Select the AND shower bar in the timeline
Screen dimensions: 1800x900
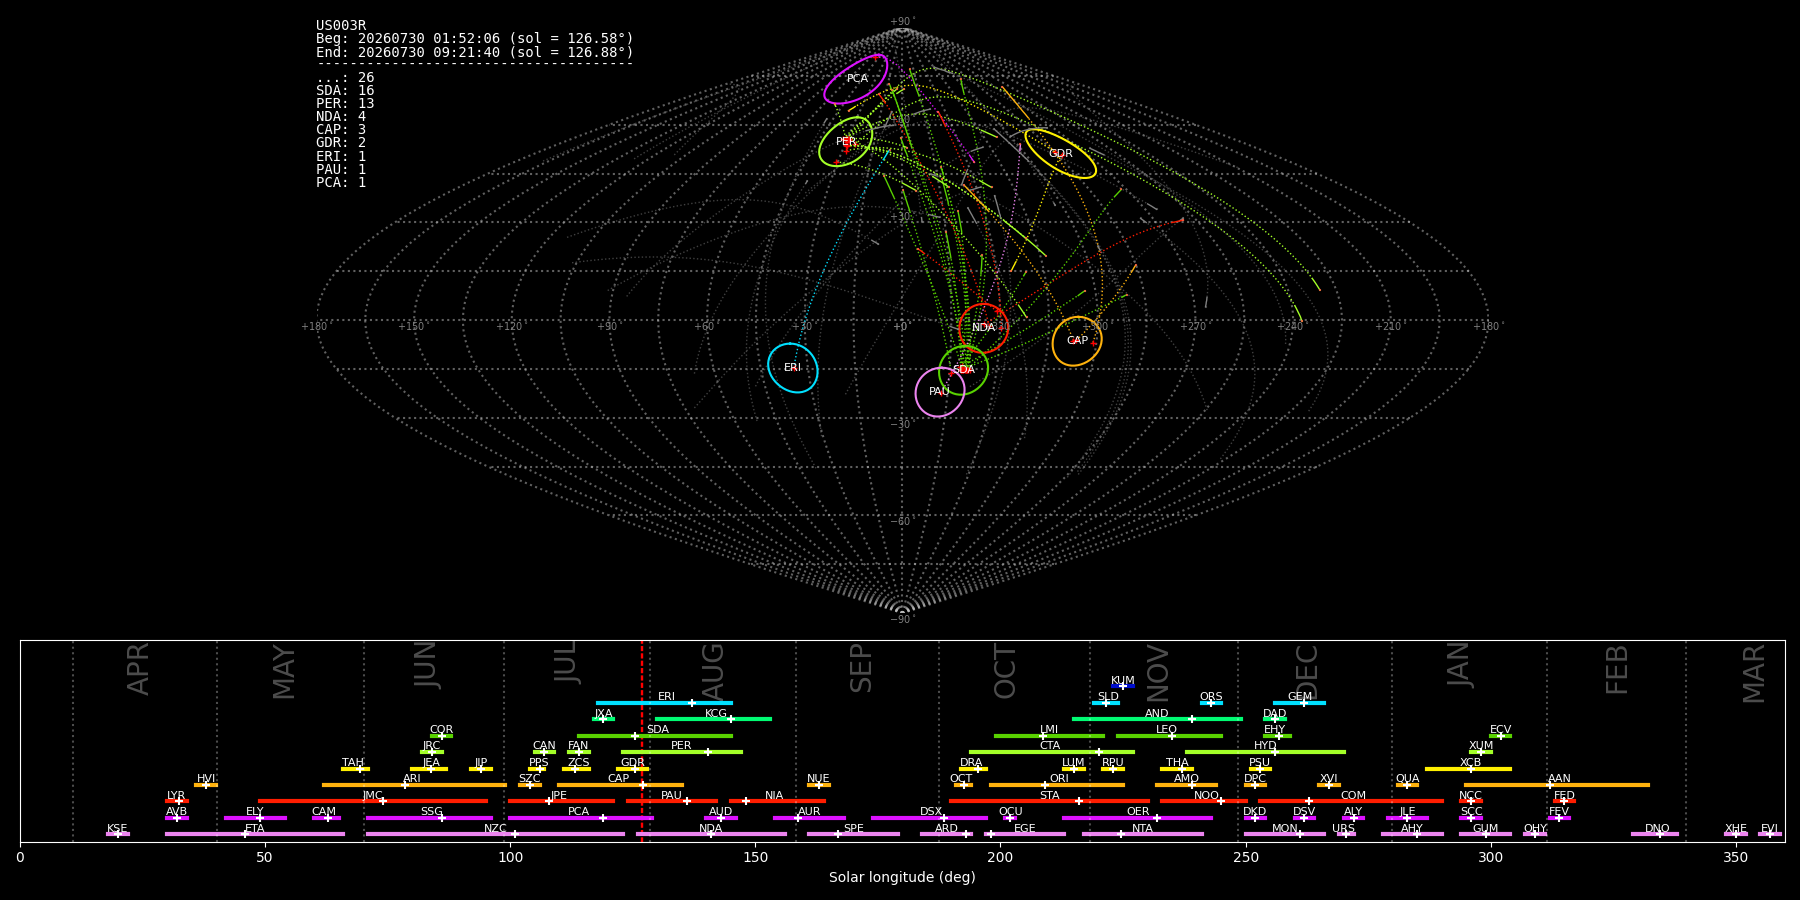(1157, 719)
